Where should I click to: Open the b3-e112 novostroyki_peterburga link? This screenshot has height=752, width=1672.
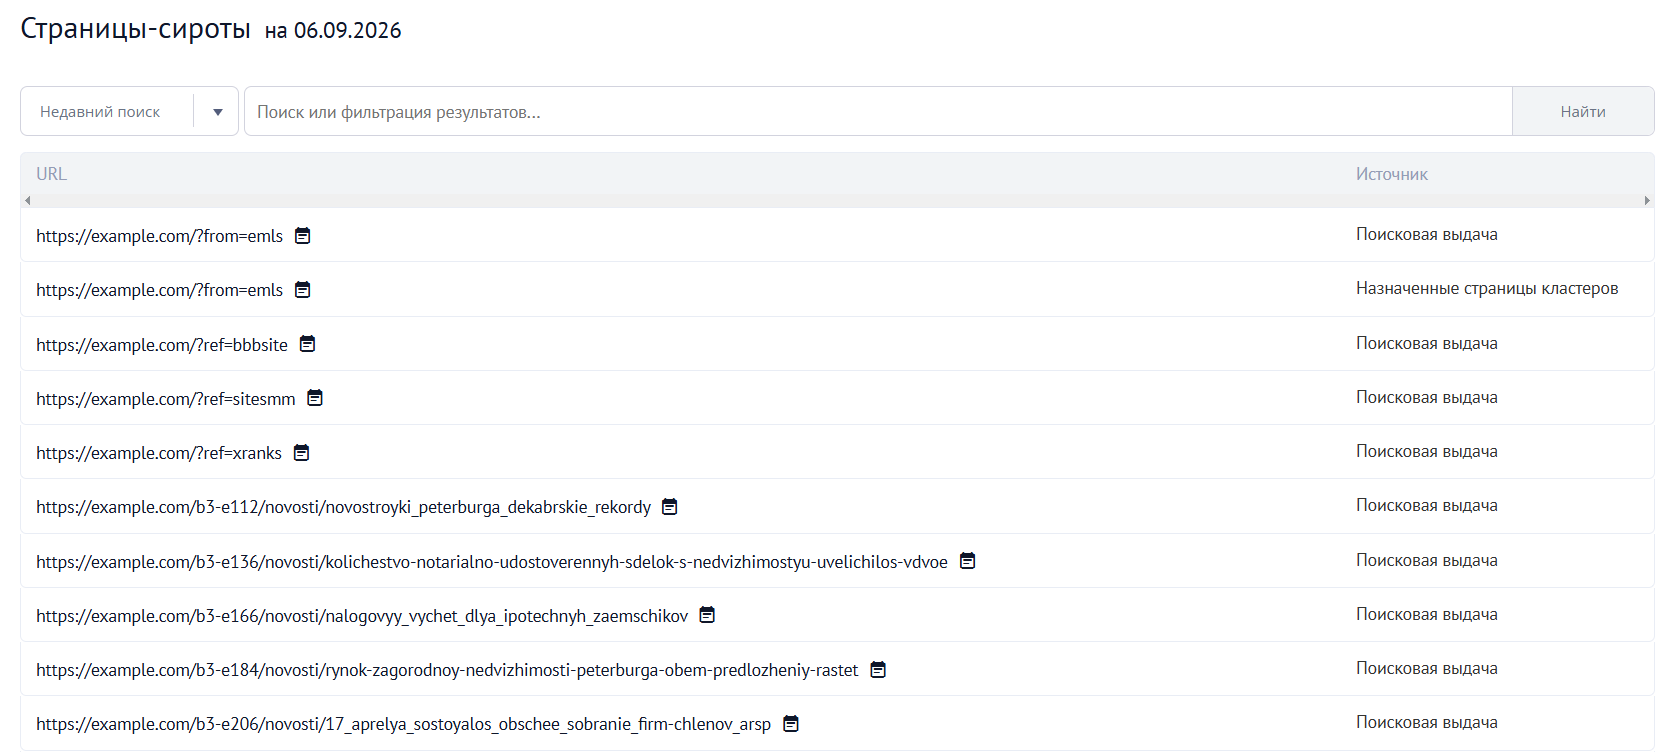click(x=343, y=507)
